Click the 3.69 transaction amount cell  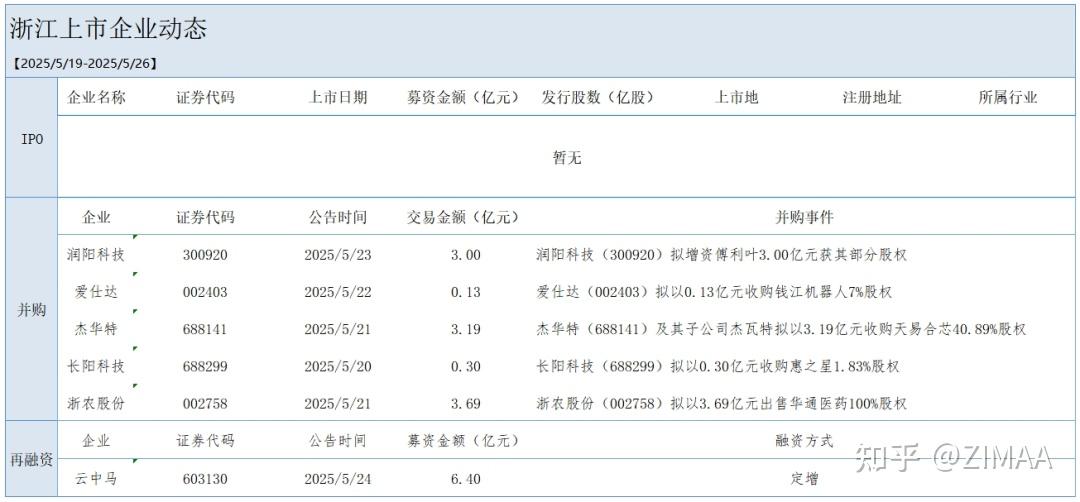[465, 404]
